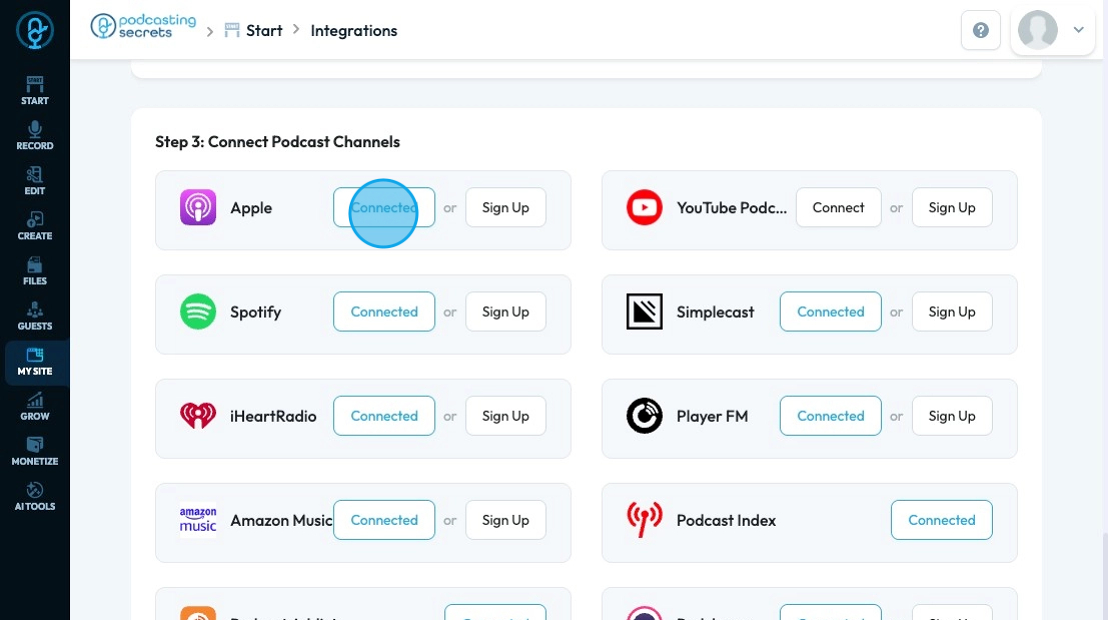This screenshot has height=620, width=1108.
Task: Click the Apple Podcasts icon
Action: tap(198, 207)
